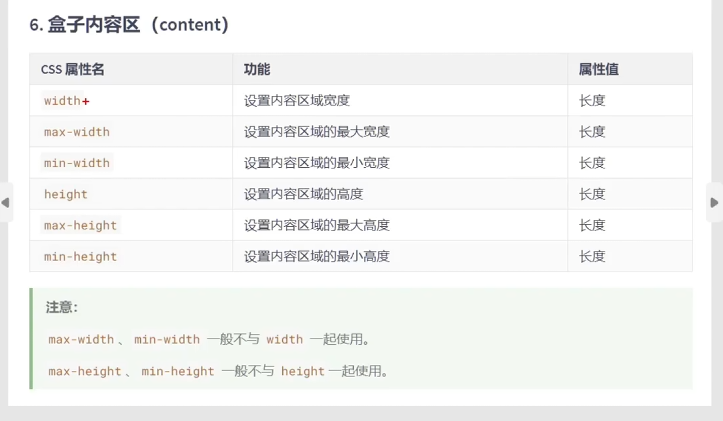Click the right next-page arrow
This screenshot has width=723, height=421.
tap(714, 202)
